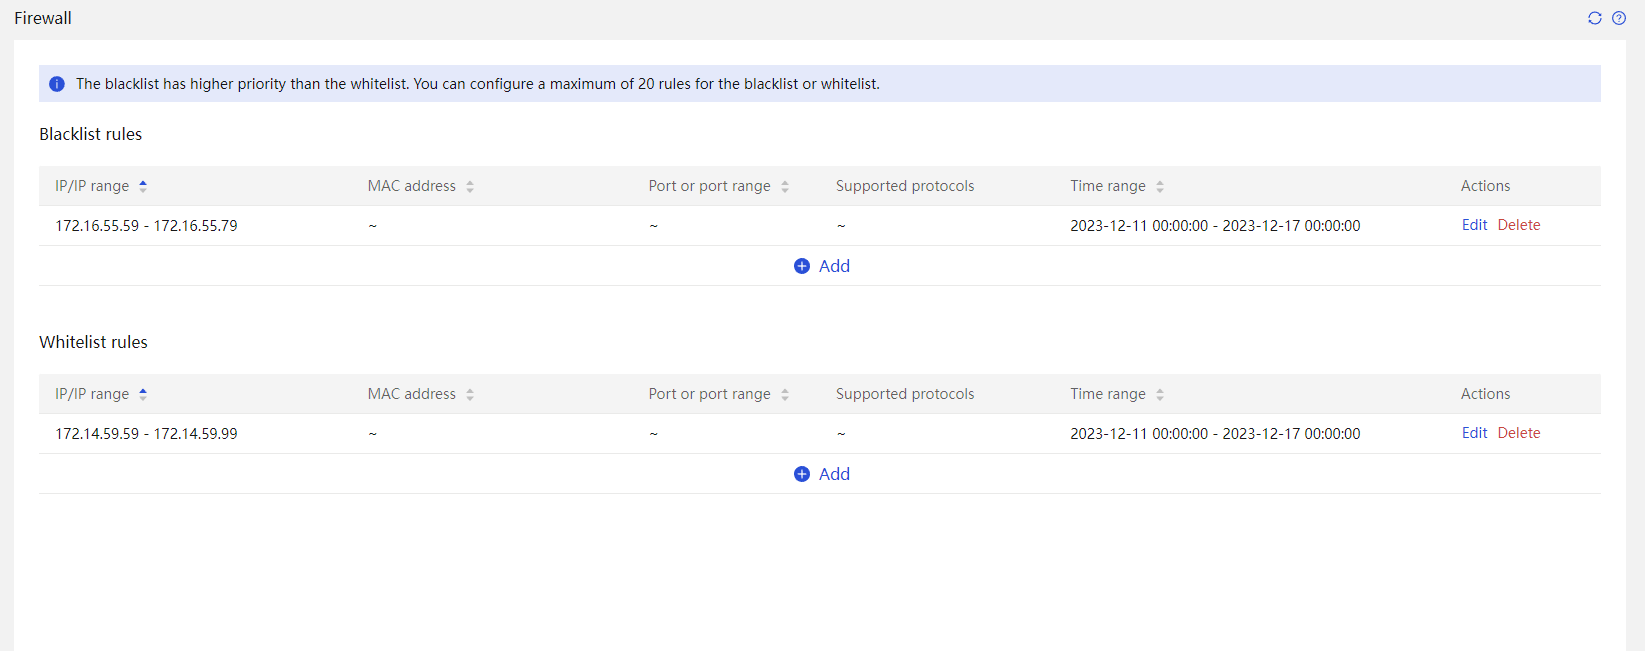Sort Blacklist rules by Time range

(x=1160, y=186)
